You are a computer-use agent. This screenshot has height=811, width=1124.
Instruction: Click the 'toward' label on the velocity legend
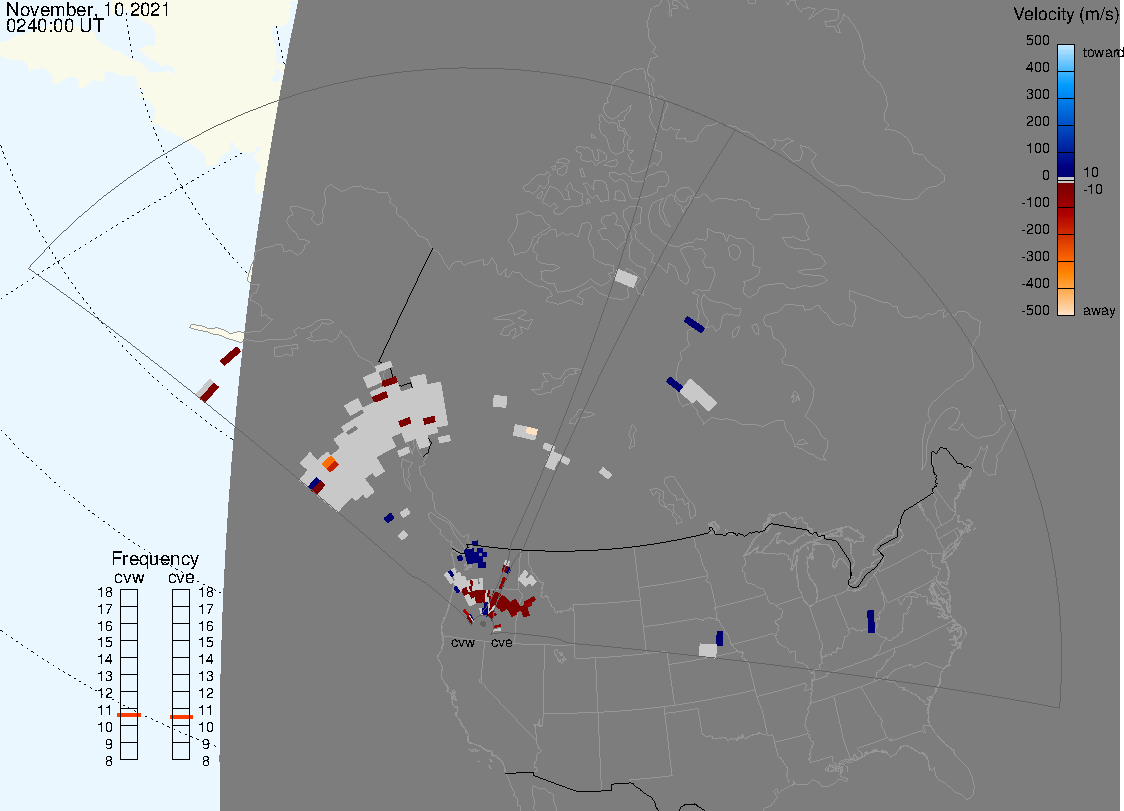tap(1102, 52)
